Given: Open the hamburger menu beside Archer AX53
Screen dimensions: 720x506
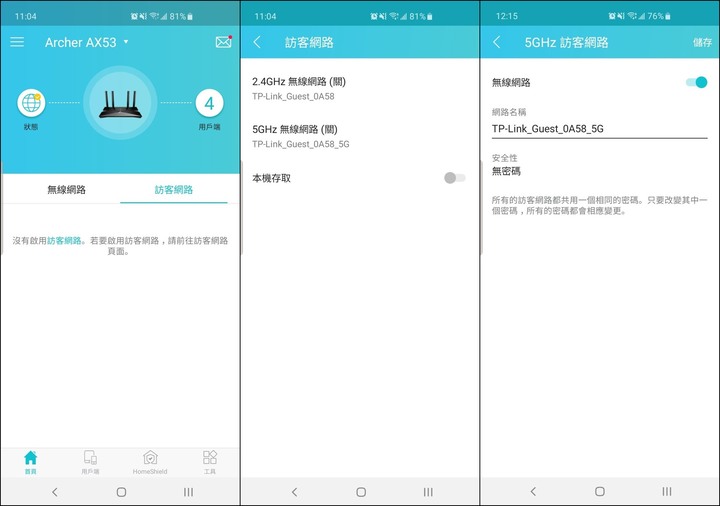Looking at the screenshot, I should [17, 42].
